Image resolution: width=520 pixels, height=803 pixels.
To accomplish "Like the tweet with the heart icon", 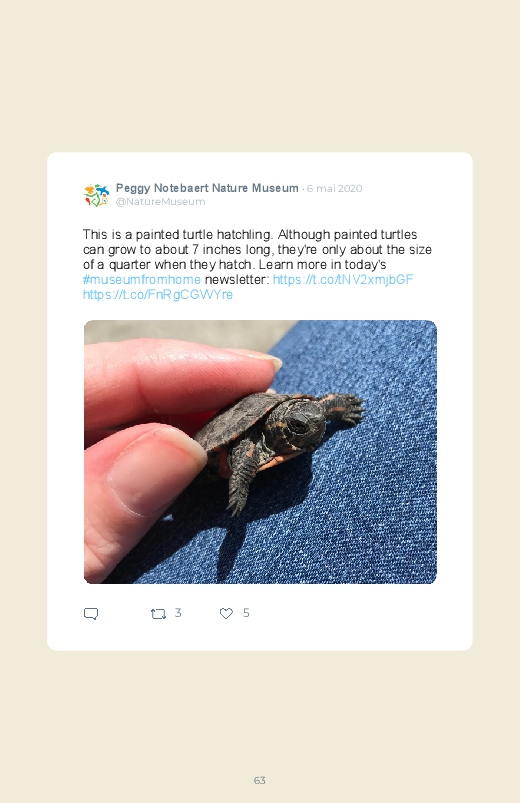I will point(226,614).
